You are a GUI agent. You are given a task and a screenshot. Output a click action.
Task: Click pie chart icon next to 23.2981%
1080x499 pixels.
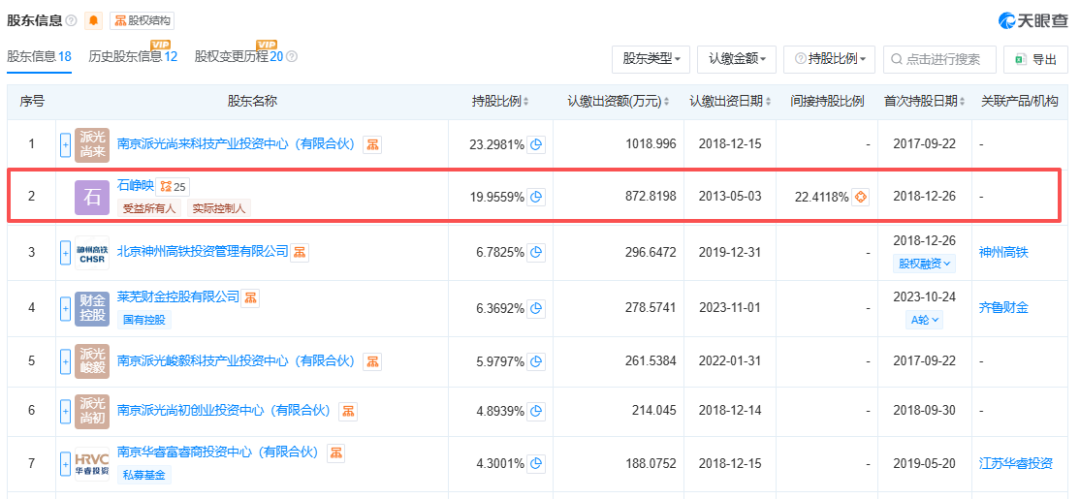pyautogui.click(x=537, y=145)
